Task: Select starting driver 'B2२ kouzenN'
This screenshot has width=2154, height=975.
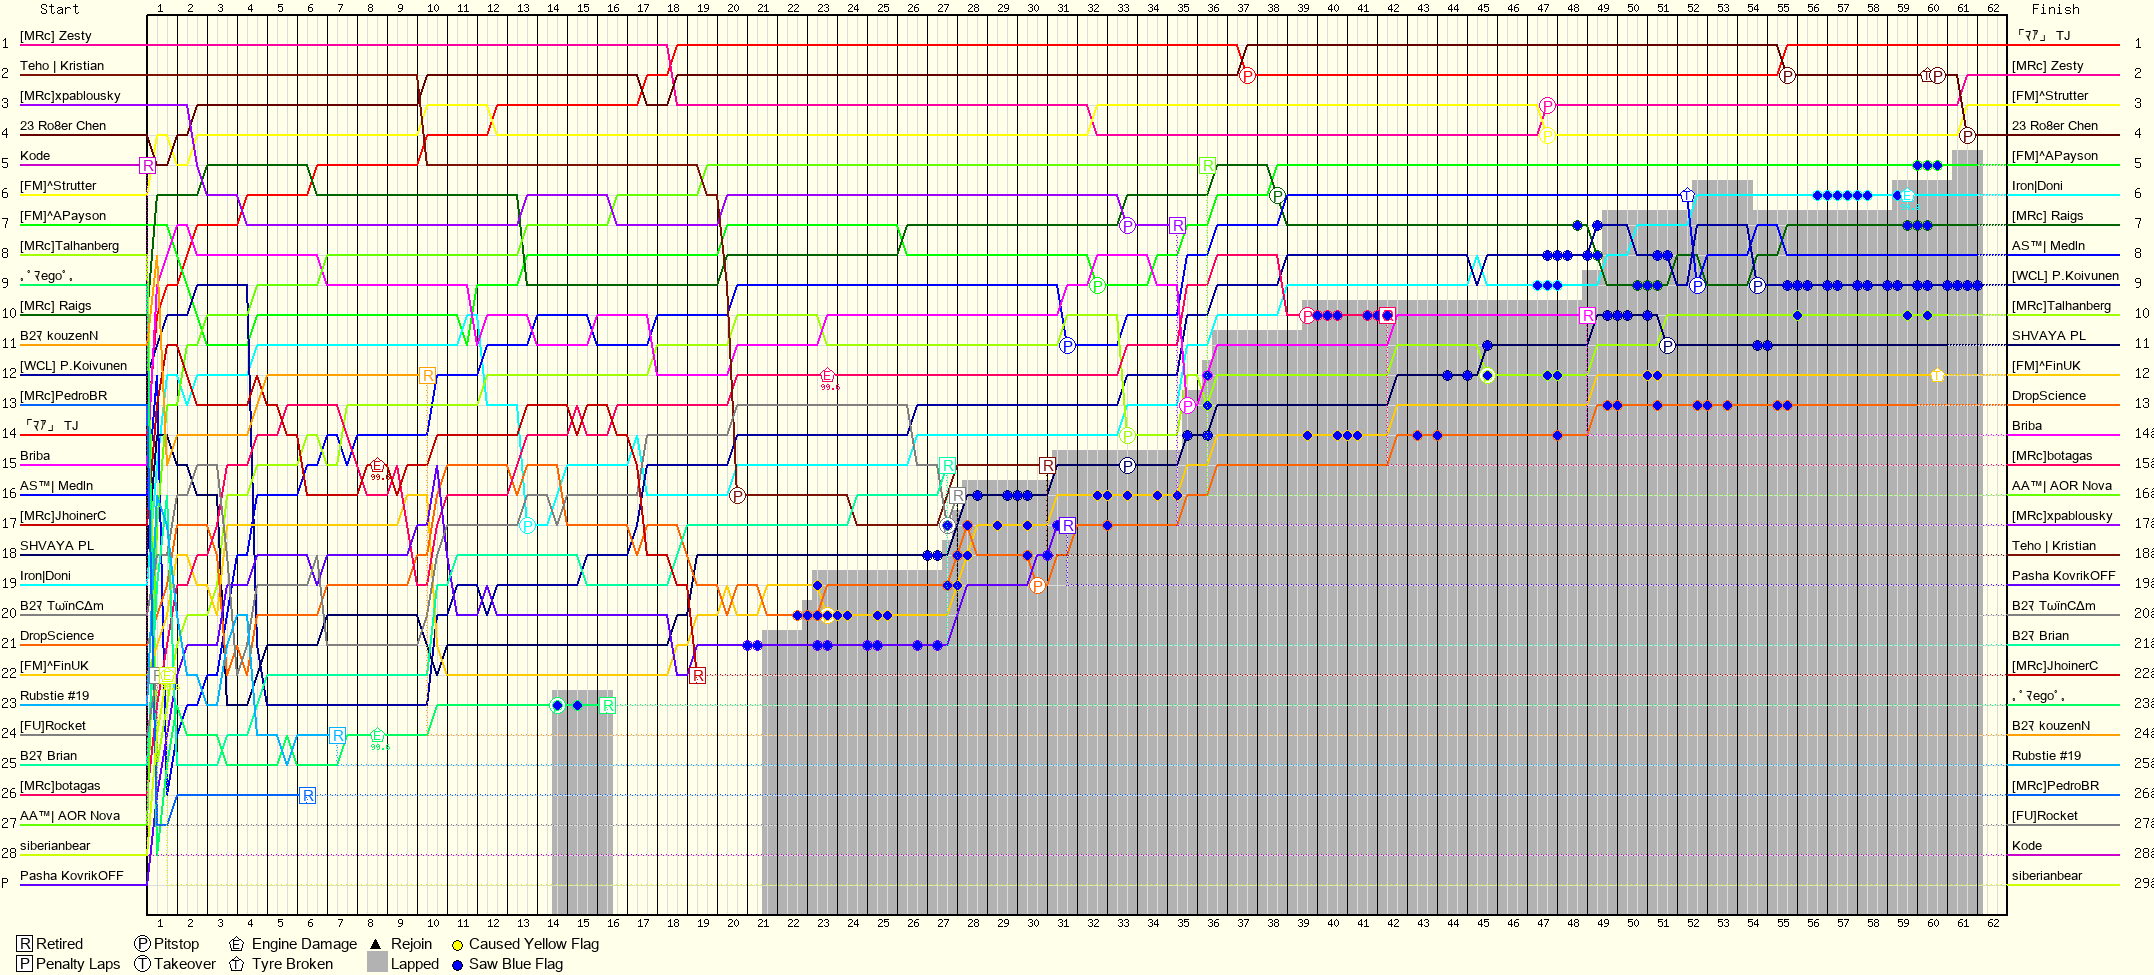Action: [x=59, y=336]
